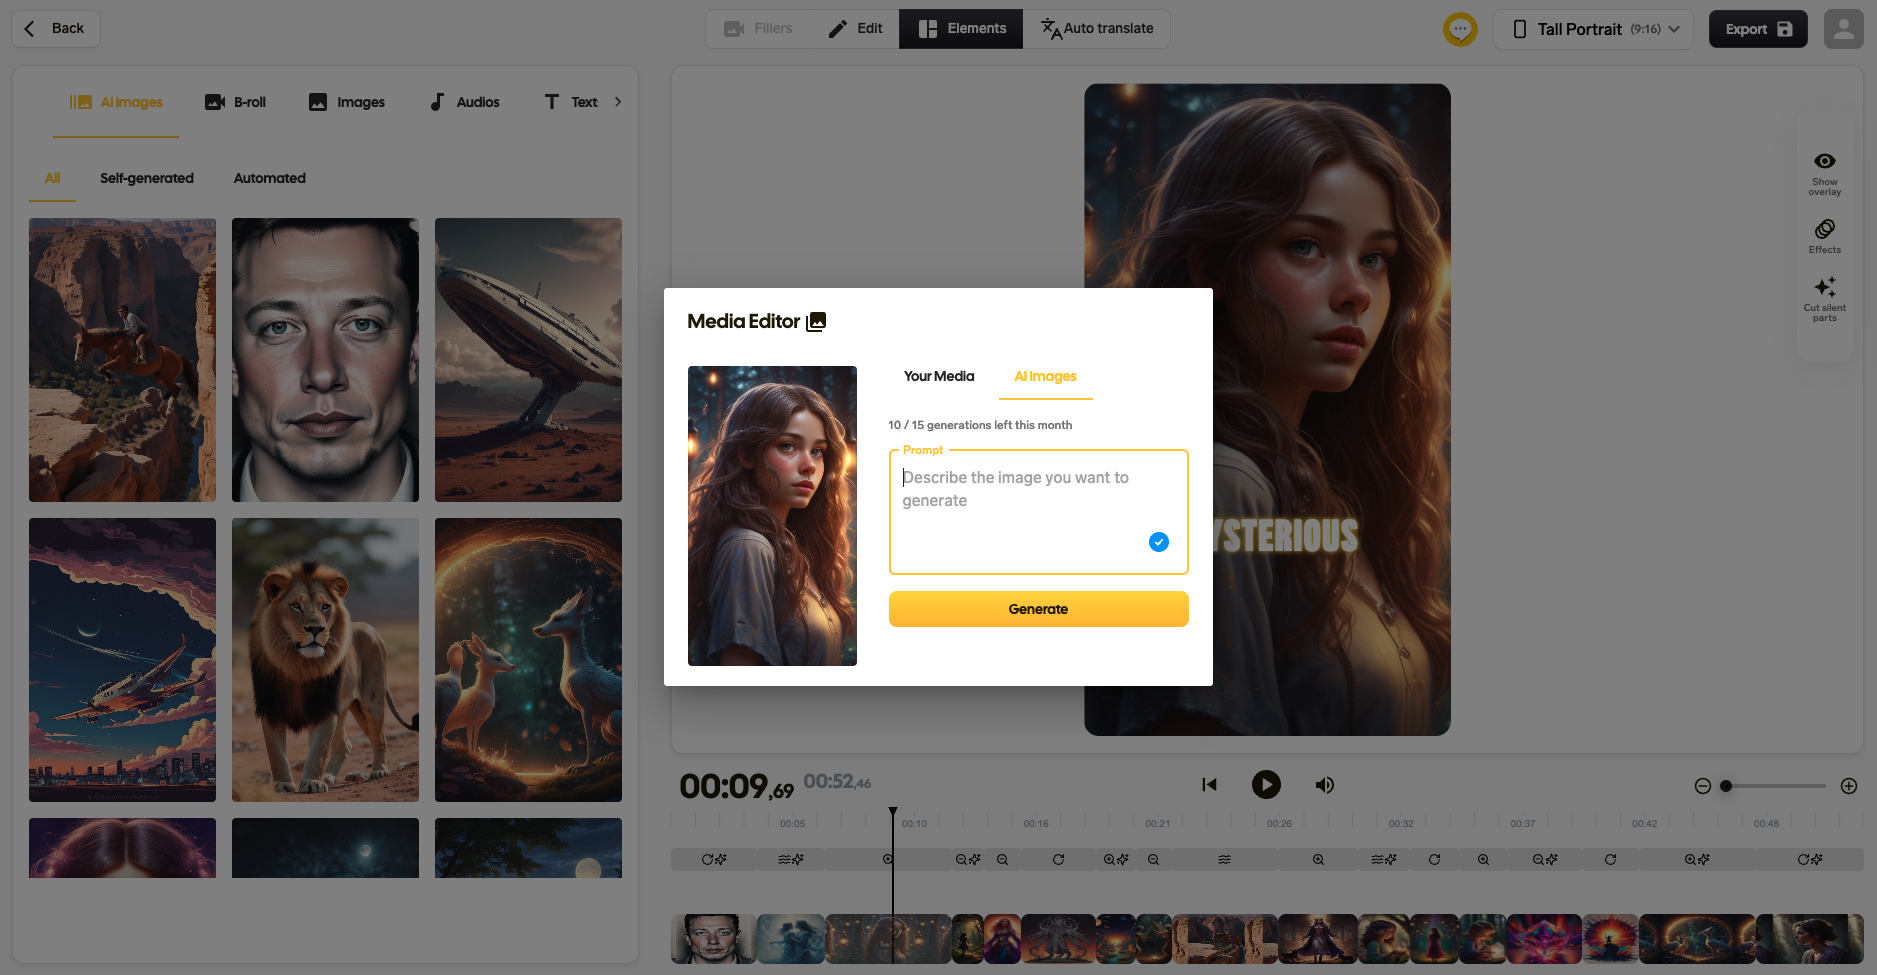Screen dimensions: 1877x975
Task: Open the B-roll tab
Action: [x=236, y=102]
